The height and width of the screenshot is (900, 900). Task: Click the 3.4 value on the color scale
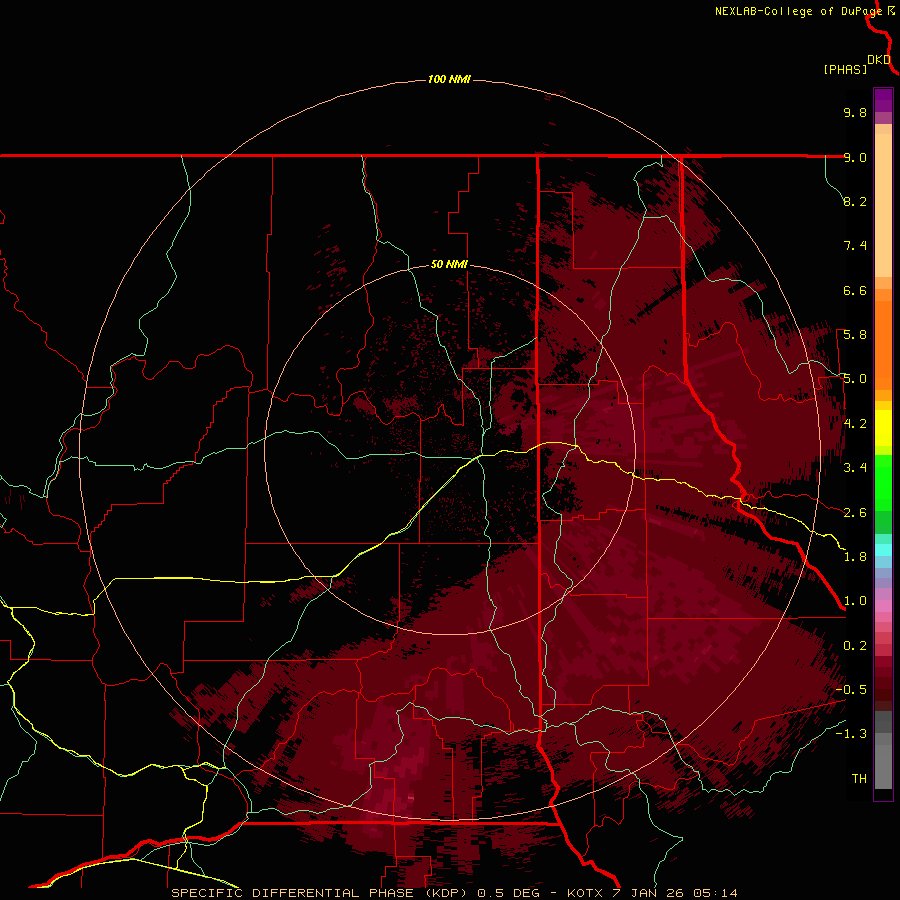pyautogui.click(x=855, y=468)
